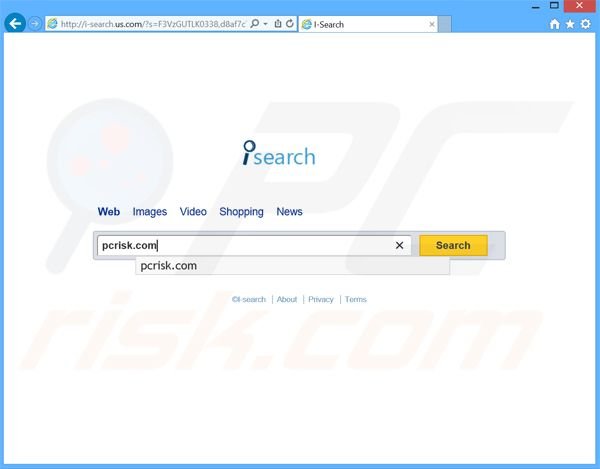Open favorites with the star icon
The width and height of the screenshot is (600, 469).
coord(570,24)
